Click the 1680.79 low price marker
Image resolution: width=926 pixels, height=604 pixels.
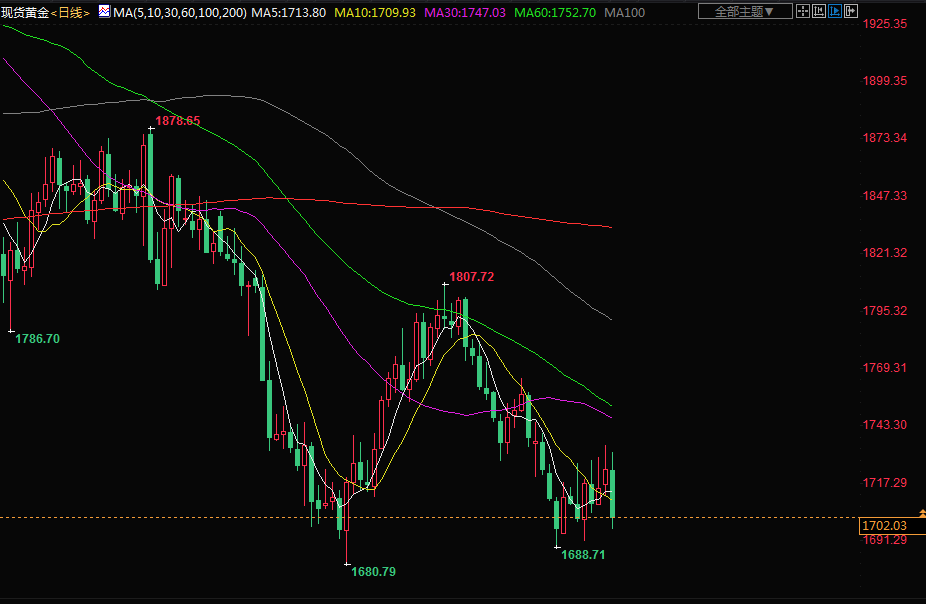373,571
